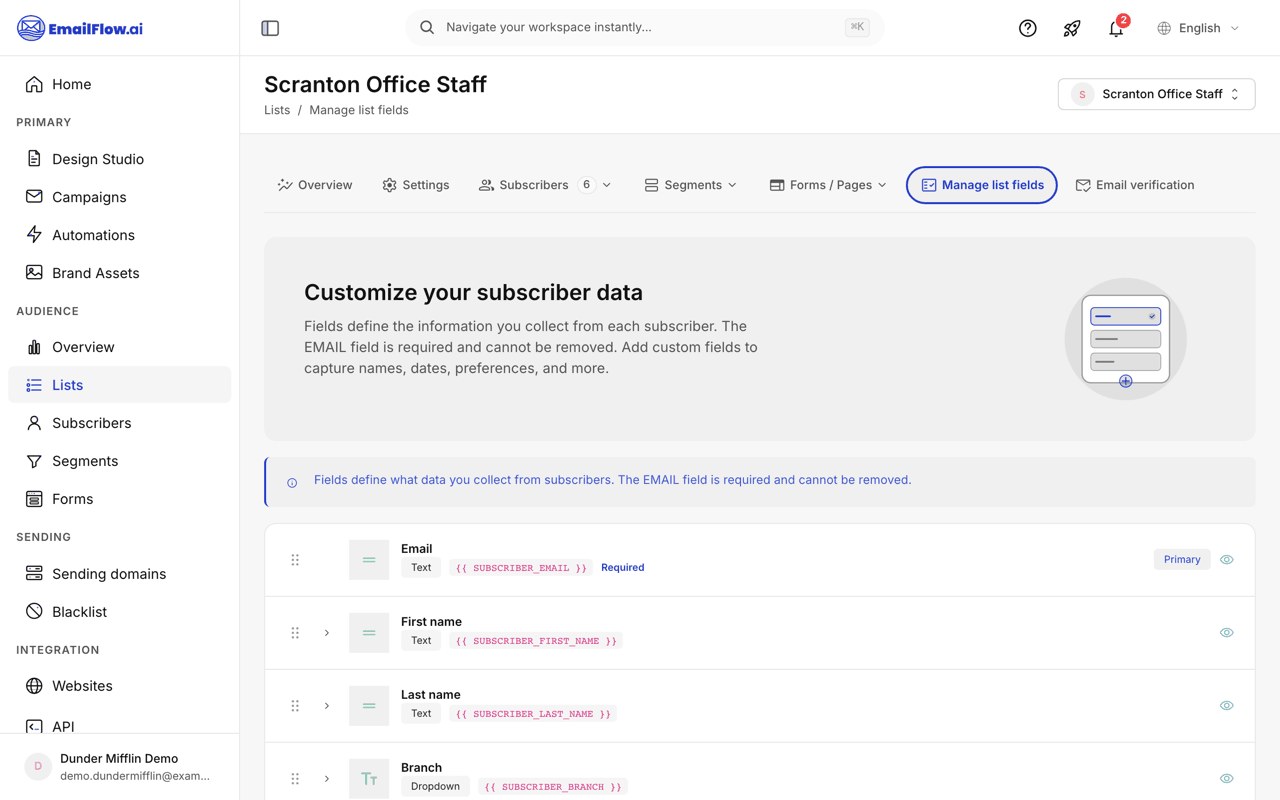Toggle the sidebar collapse icon

270,28
